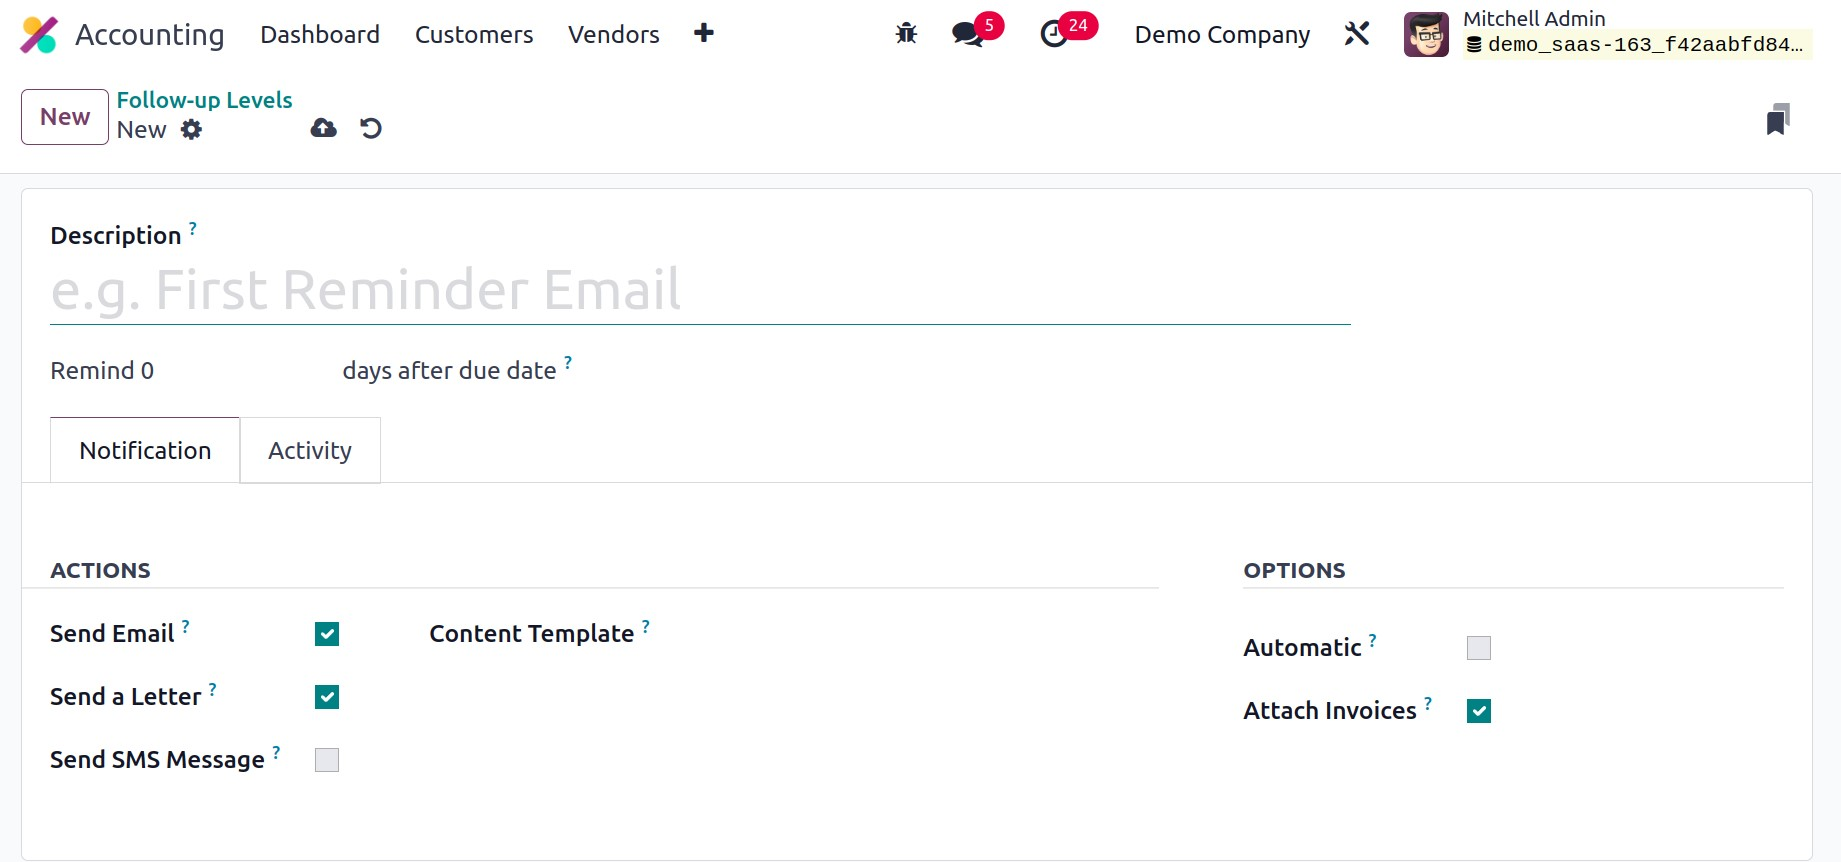1841x862 pixels.
Task: Click the wrench and screwdriver tools icon
Action: pos(1357,34)
